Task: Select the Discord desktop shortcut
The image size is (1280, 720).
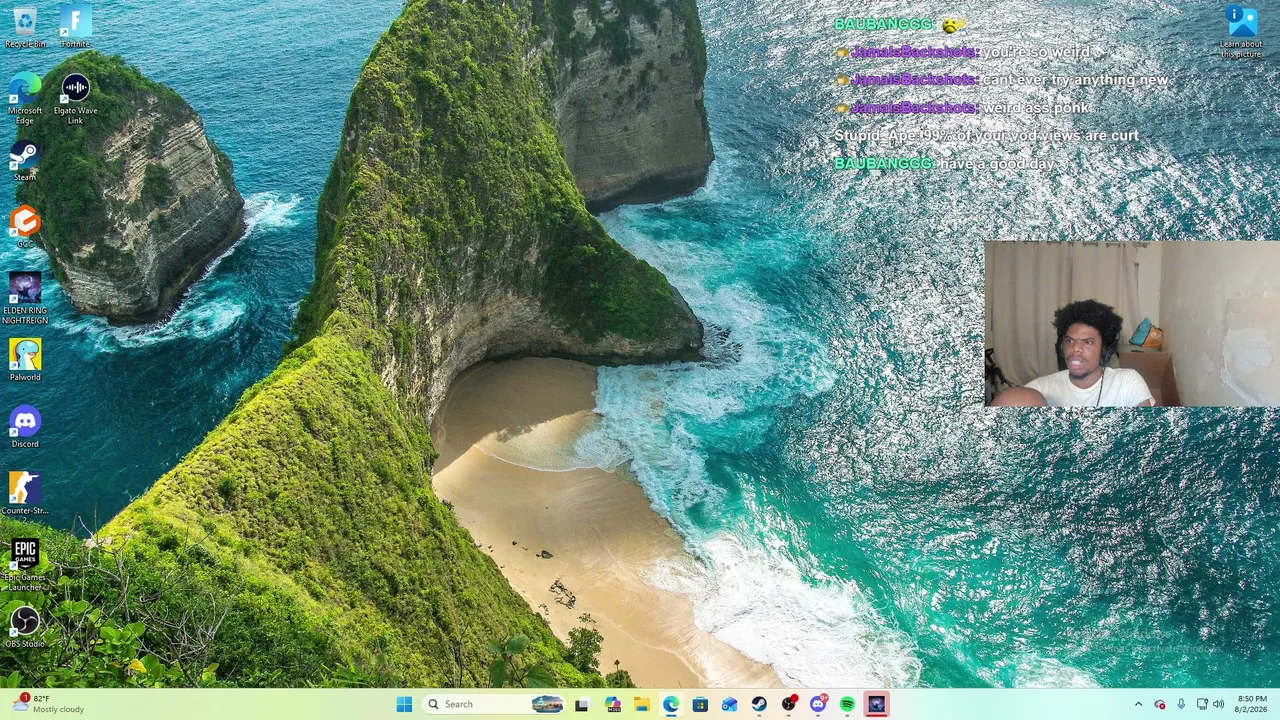Action: [x=25, y=428]
